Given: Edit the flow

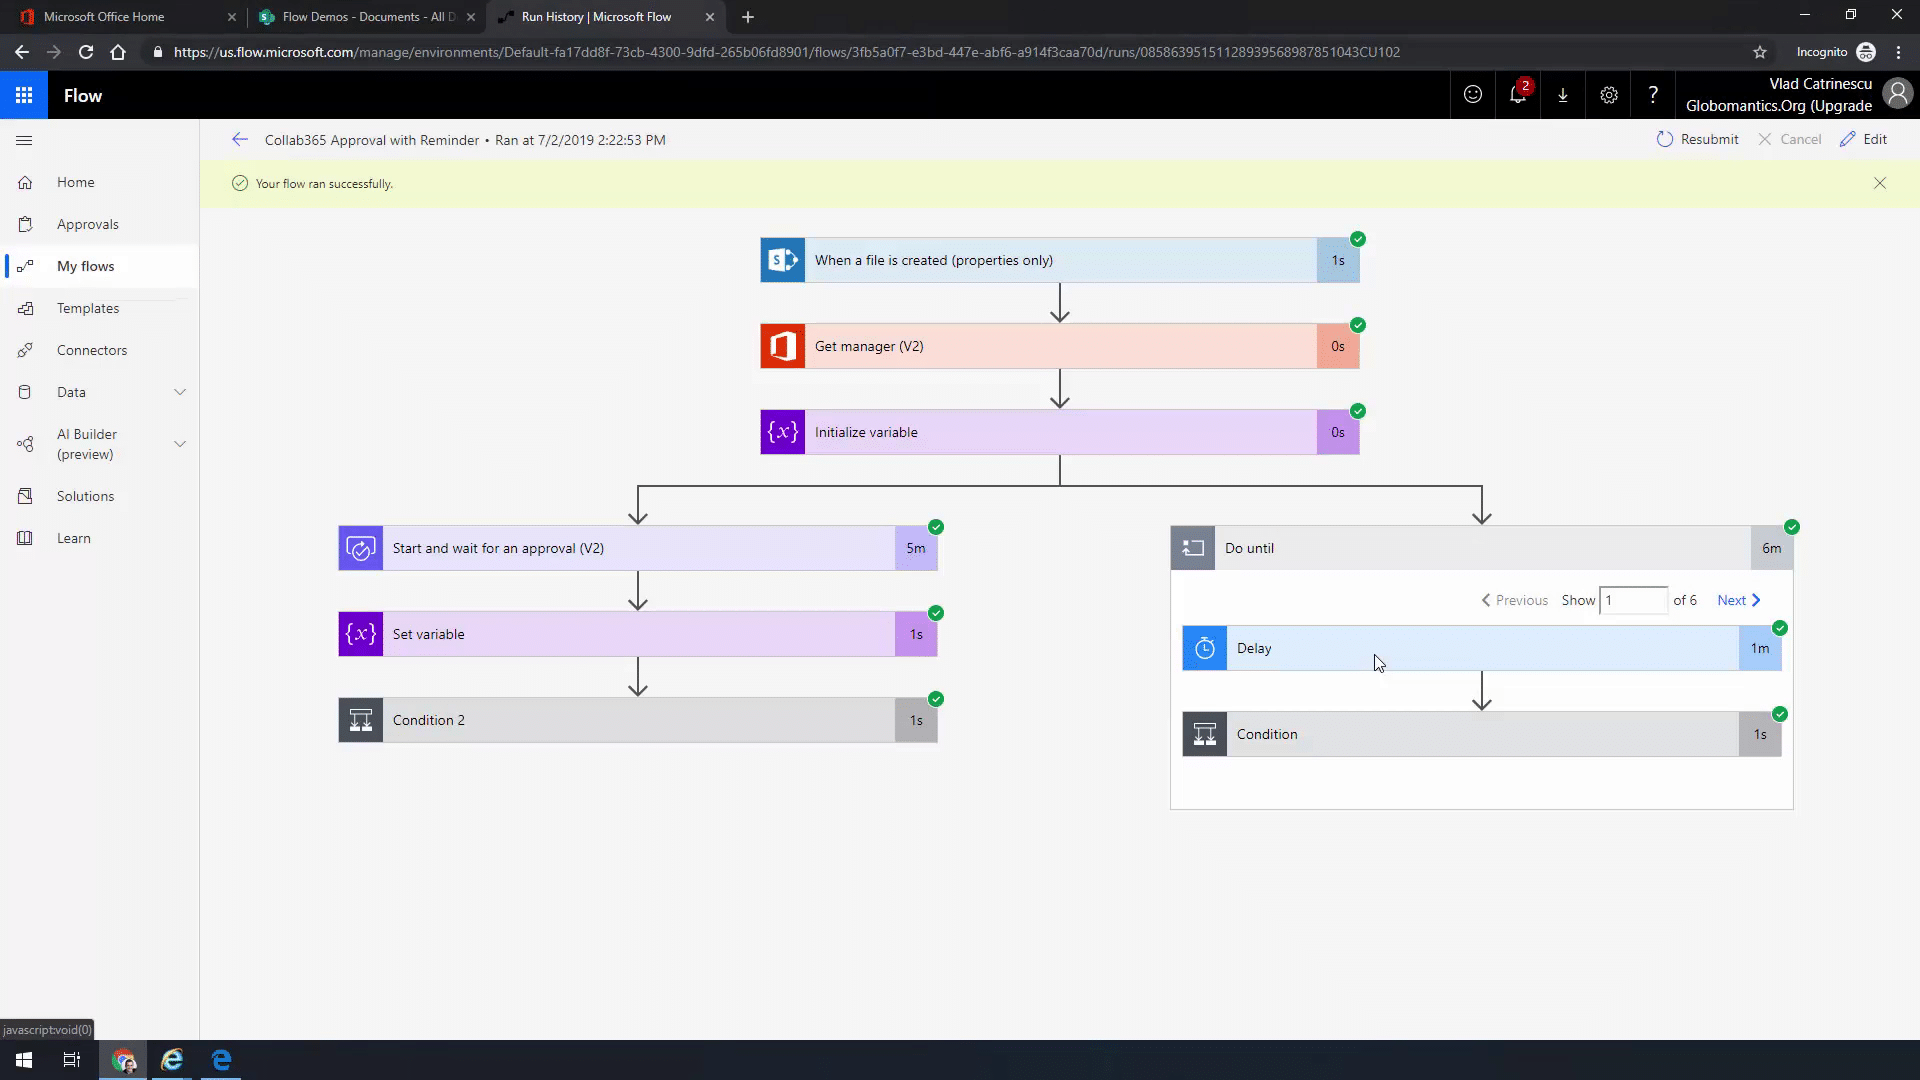Looking at the screenshot, I should pos(1864,139).
